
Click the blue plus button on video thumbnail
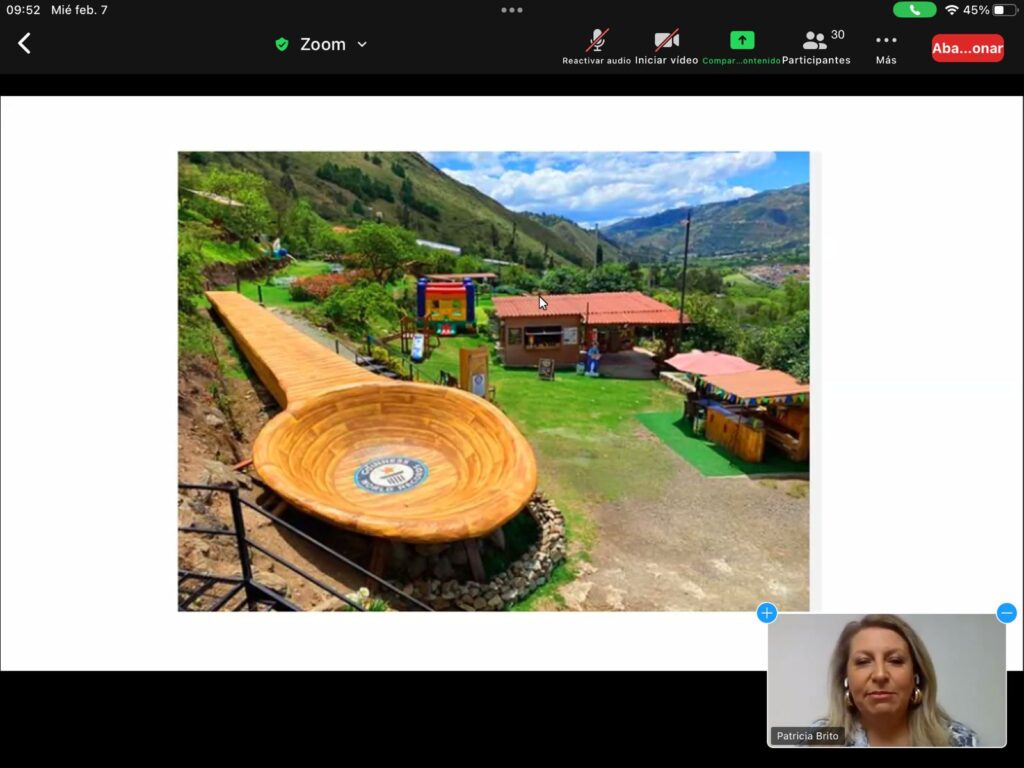(x=767, y=613)
